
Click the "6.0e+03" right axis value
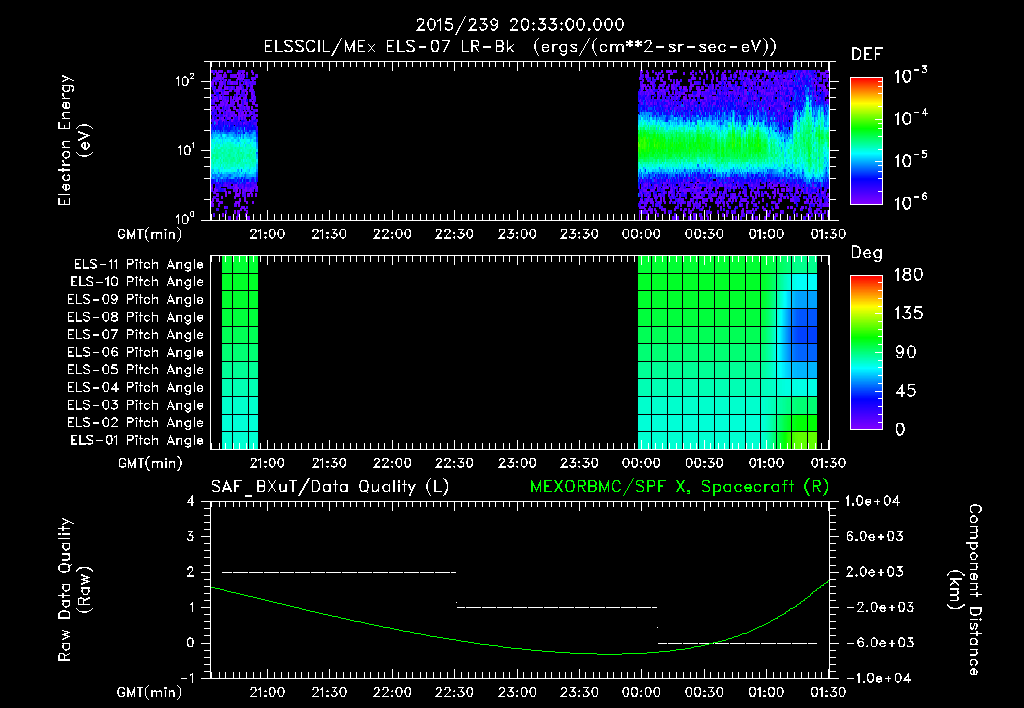(x=875, y=537)
